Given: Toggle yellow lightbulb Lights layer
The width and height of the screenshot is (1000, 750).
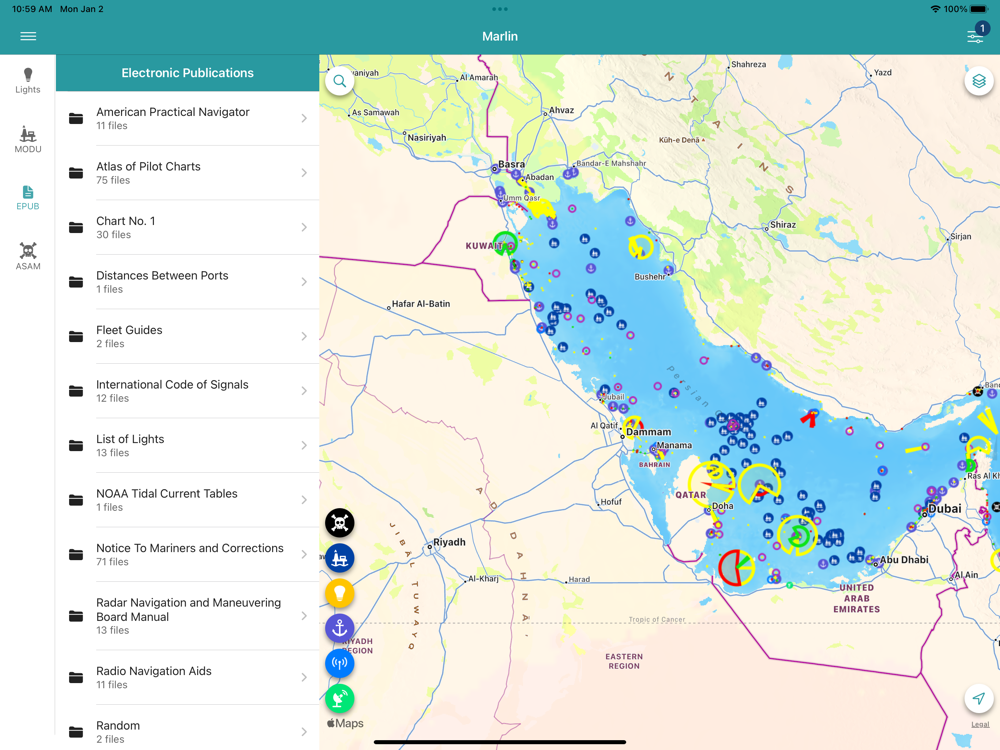Looking at the screenshot, I should 340,593.
